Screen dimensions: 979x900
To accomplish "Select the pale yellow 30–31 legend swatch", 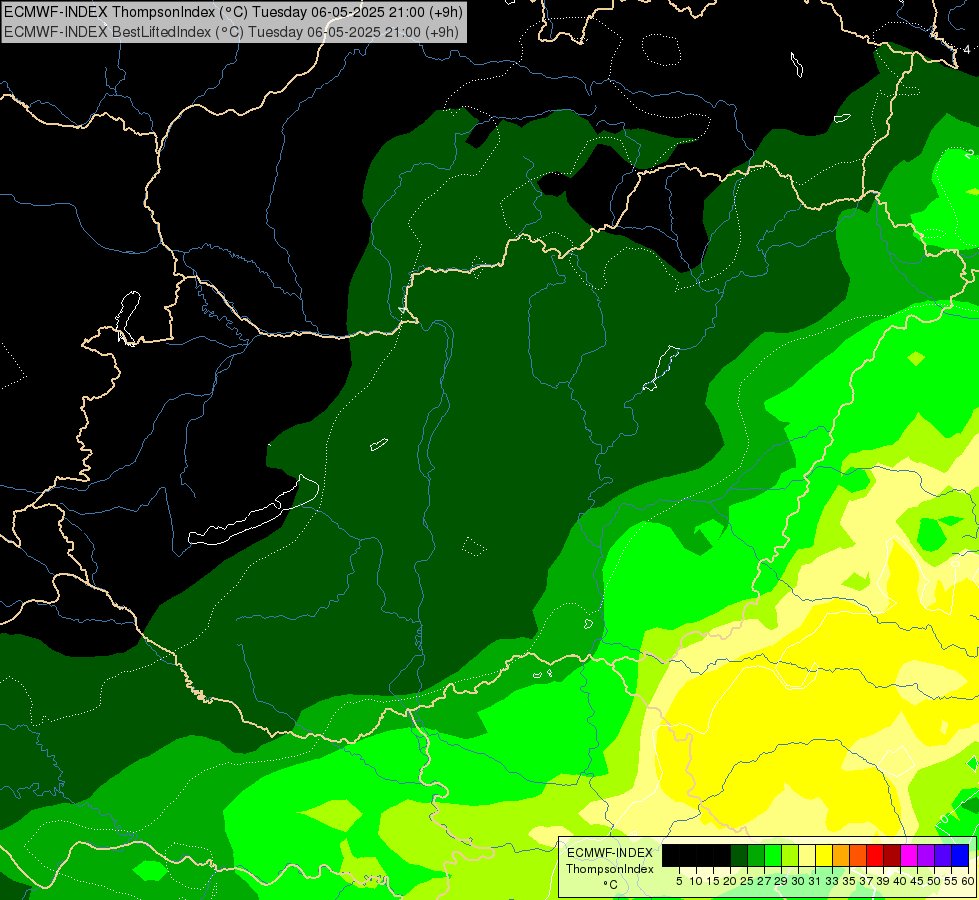I will click(x=807, y=856).
